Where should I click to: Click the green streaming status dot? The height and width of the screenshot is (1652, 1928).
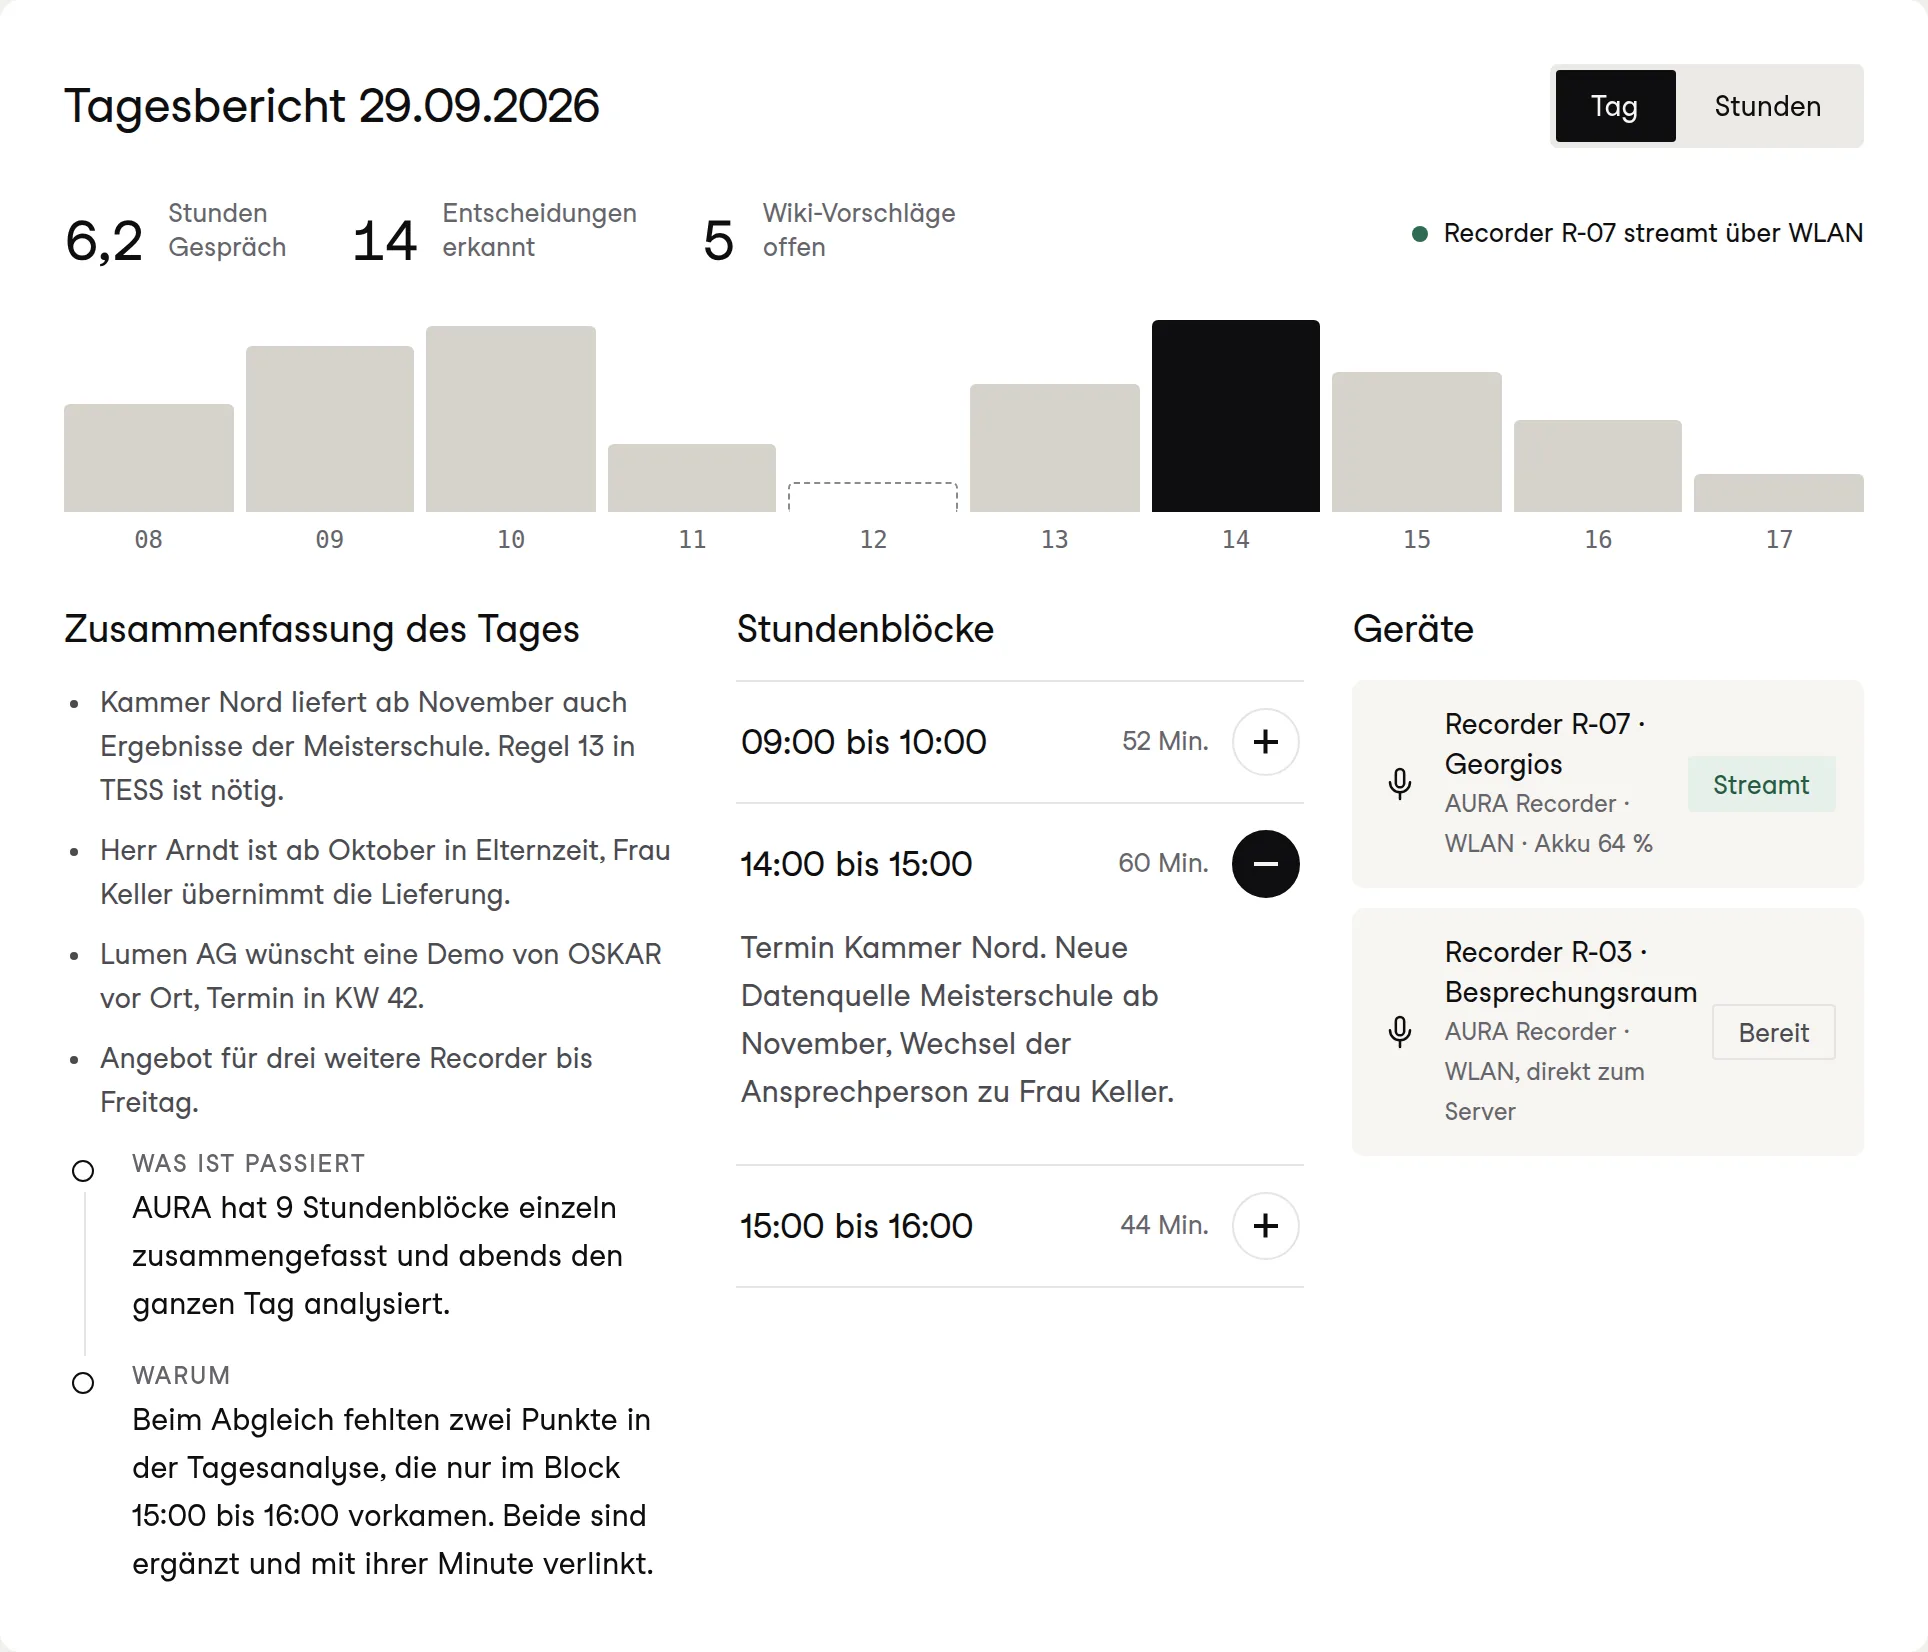[1419, 234]
